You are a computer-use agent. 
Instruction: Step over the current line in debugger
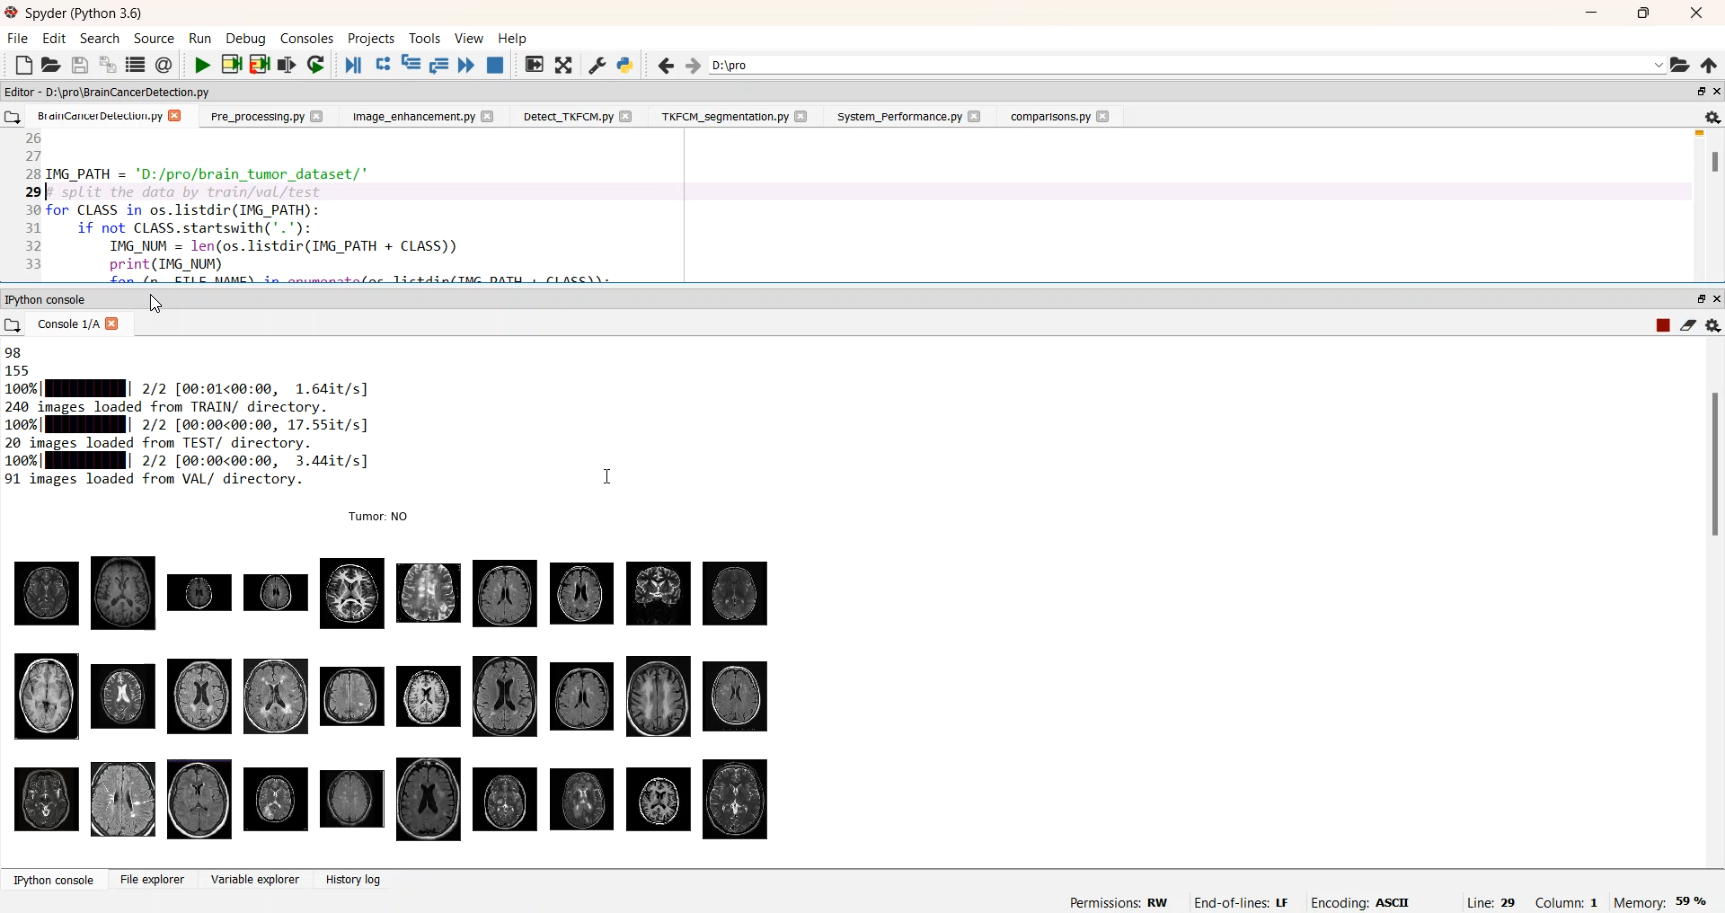point(383,66)
